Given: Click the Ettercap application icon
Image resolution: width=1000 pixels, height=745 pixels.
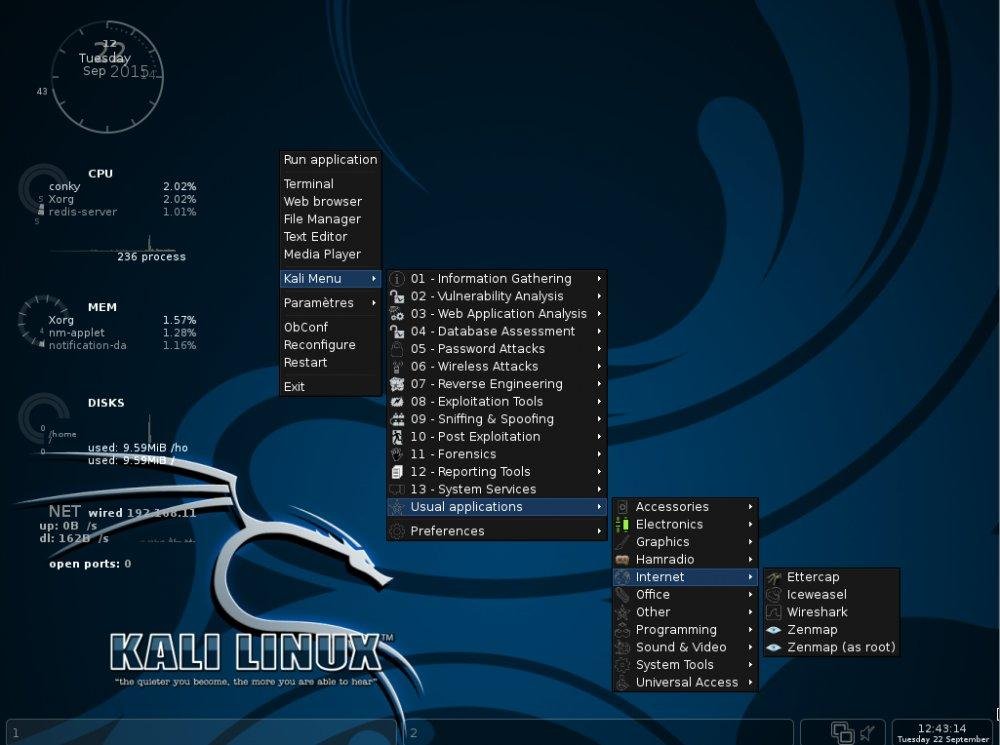Looking at the screenshot, I should pos(774,577).
